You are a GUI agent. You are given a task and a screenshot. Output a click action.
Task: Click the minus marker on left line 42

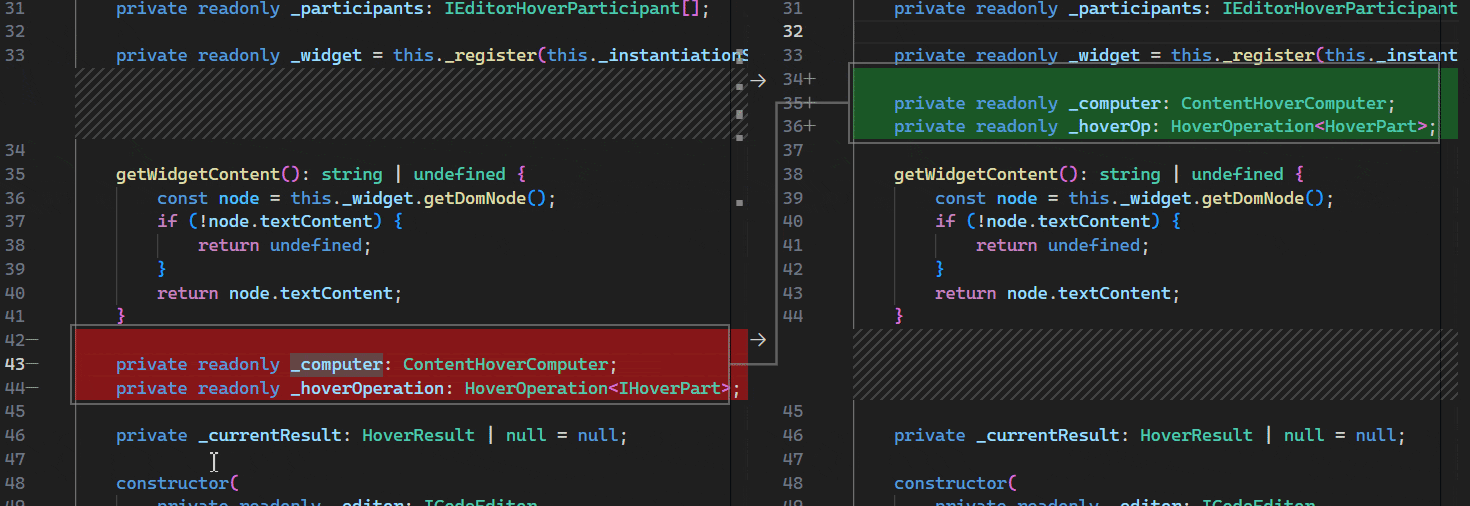point(31,340)
